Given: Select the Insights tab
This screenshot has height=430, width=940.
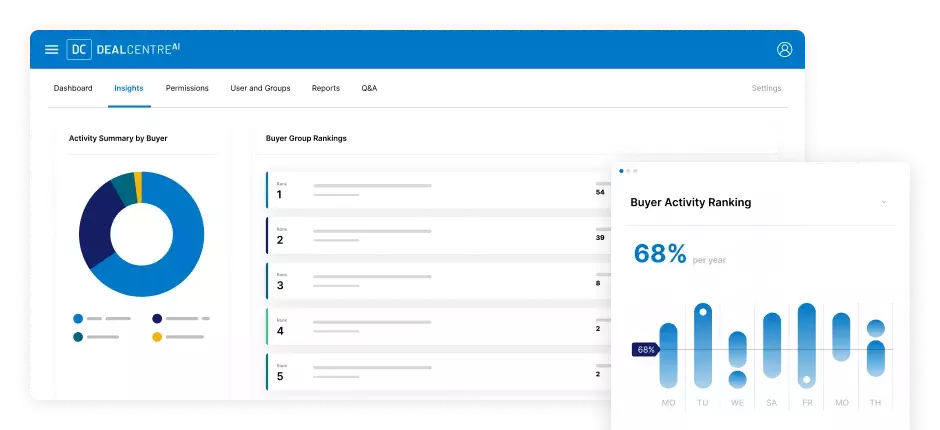Looking at the screenshot, I should pyautogui.click(x=129, y=88).
